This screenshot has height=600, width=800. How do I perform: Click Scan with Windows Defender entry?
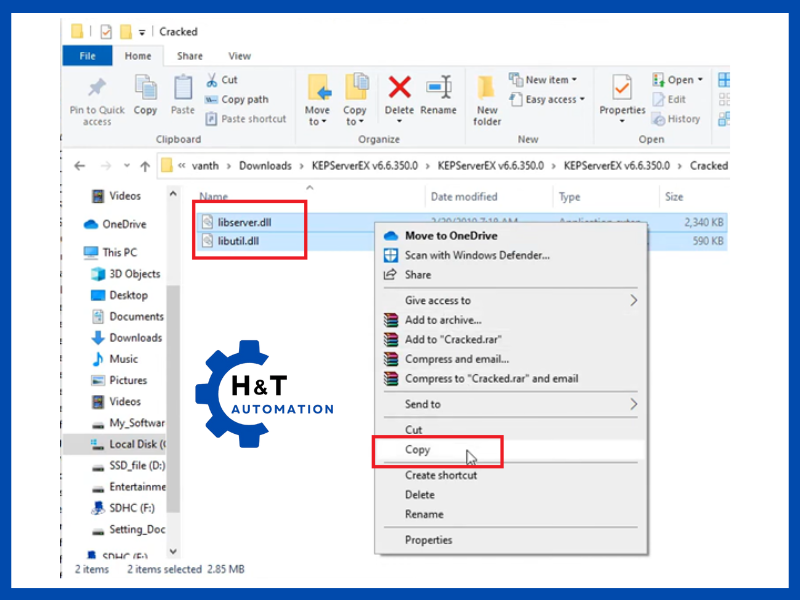pos(476,255)
